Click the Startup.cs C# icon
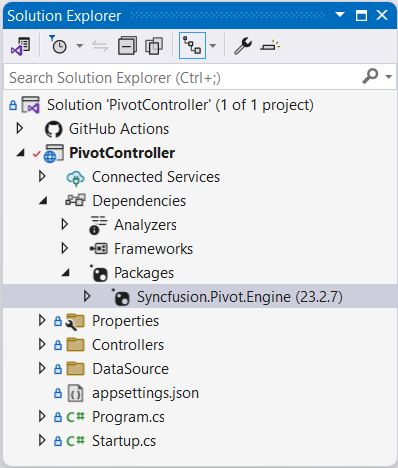 point(75,441)
